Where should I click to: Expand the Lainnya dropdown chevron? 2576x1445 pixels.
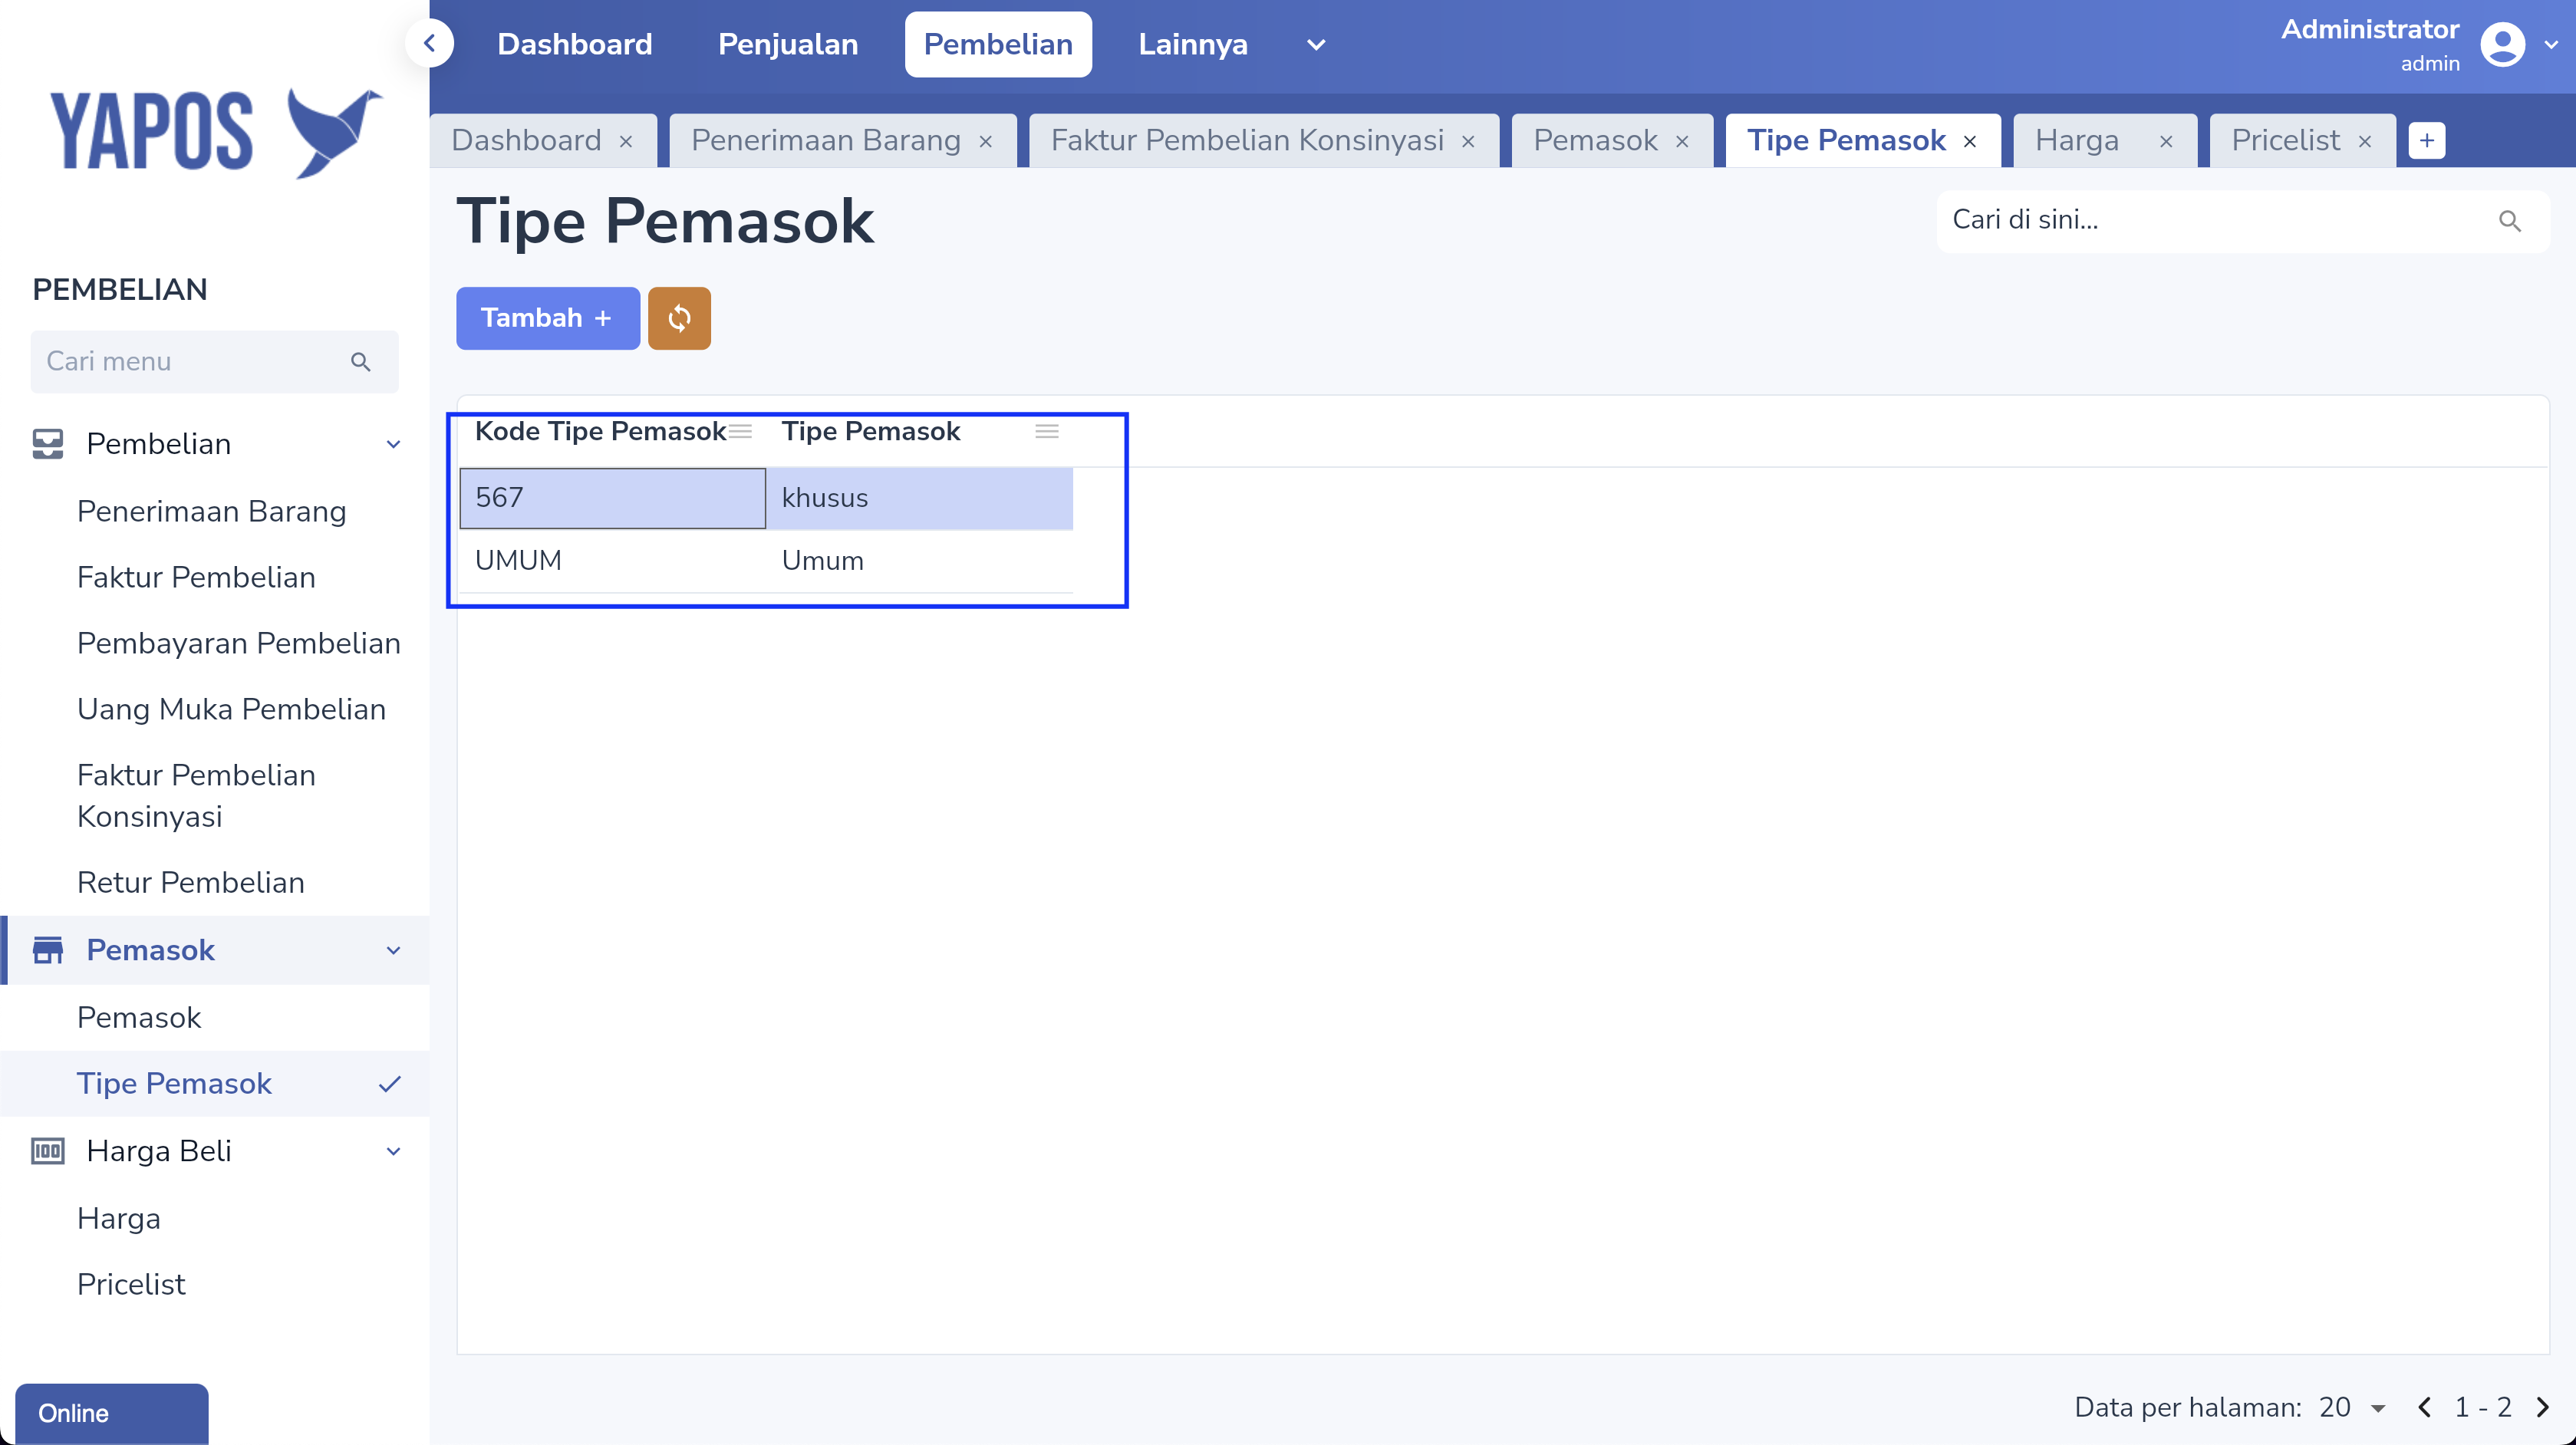[x=1316, y=45]
